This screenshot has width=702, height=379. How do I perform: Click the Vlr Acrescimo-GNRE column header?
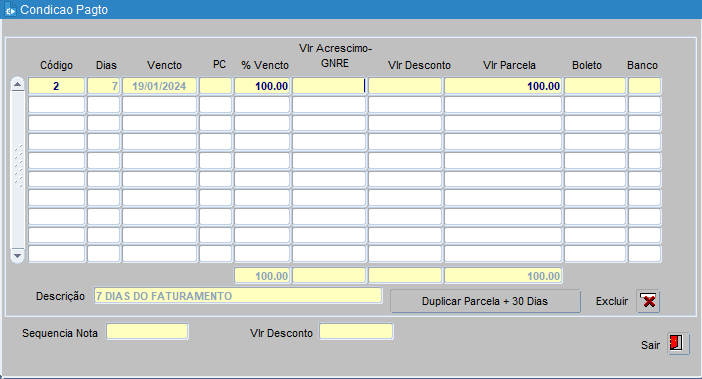335,56
